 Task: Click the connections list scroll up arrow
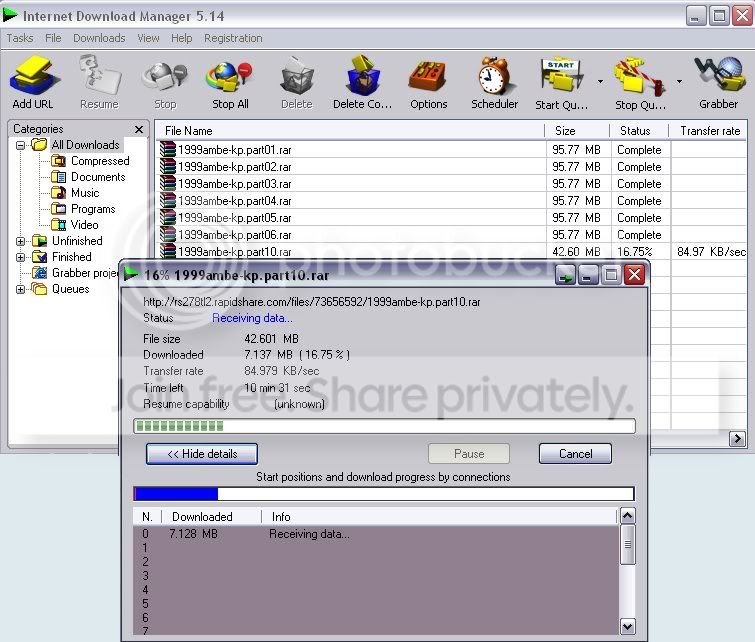627,516
